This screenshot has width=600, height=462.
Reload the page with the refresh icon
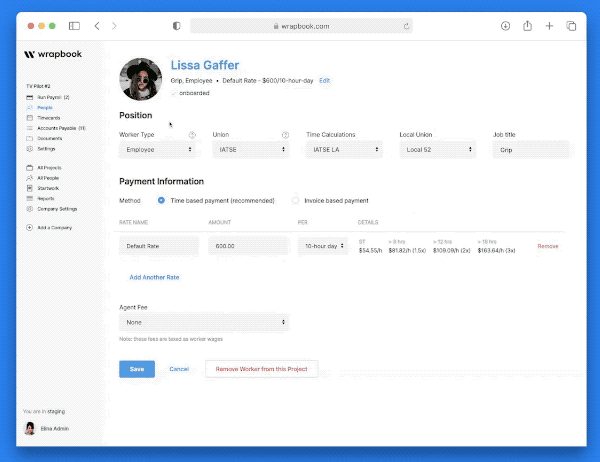[x=406, y=26]
